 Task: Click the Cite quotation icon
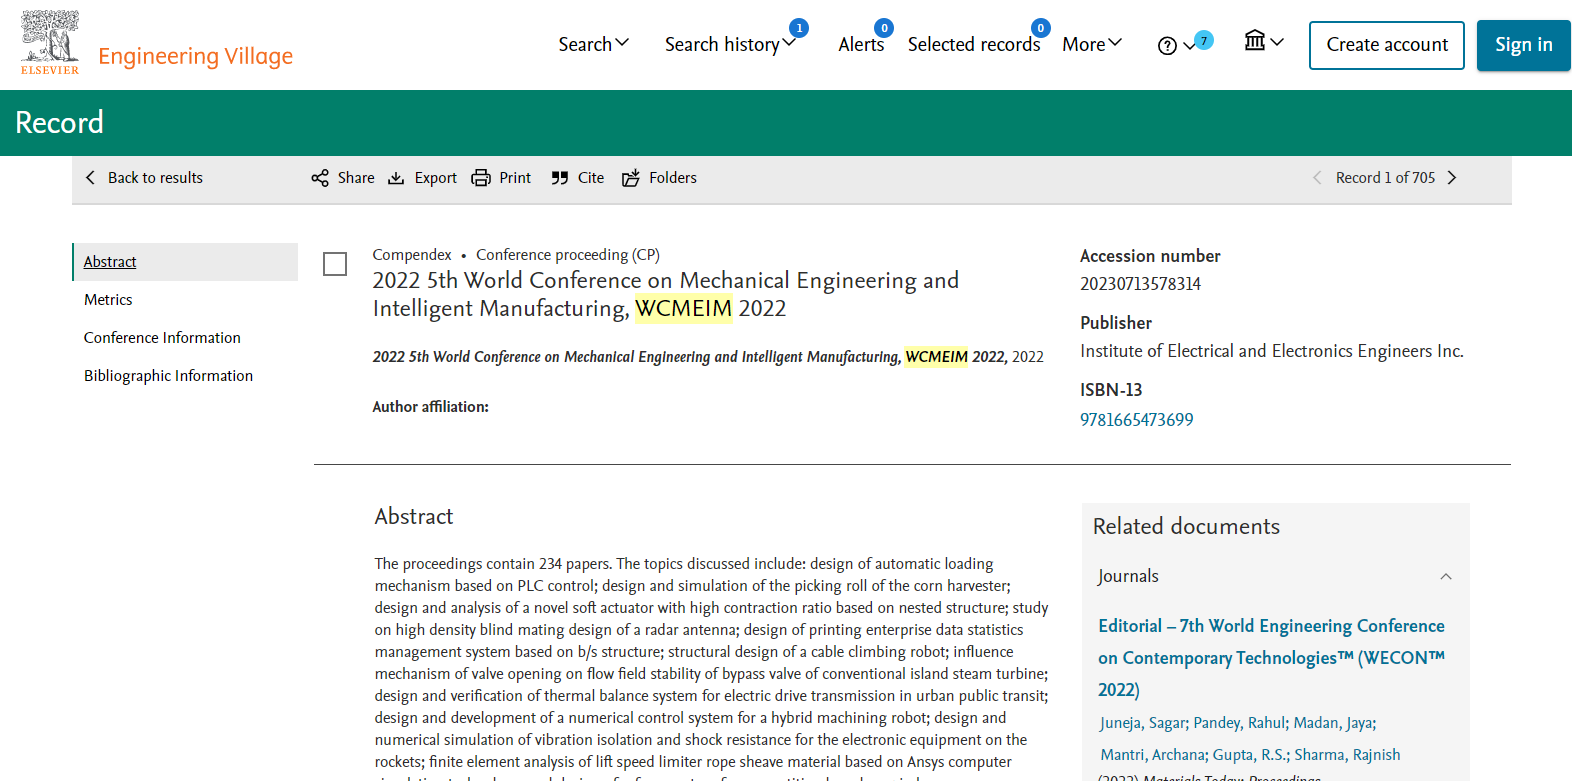(x=560, y=178)
